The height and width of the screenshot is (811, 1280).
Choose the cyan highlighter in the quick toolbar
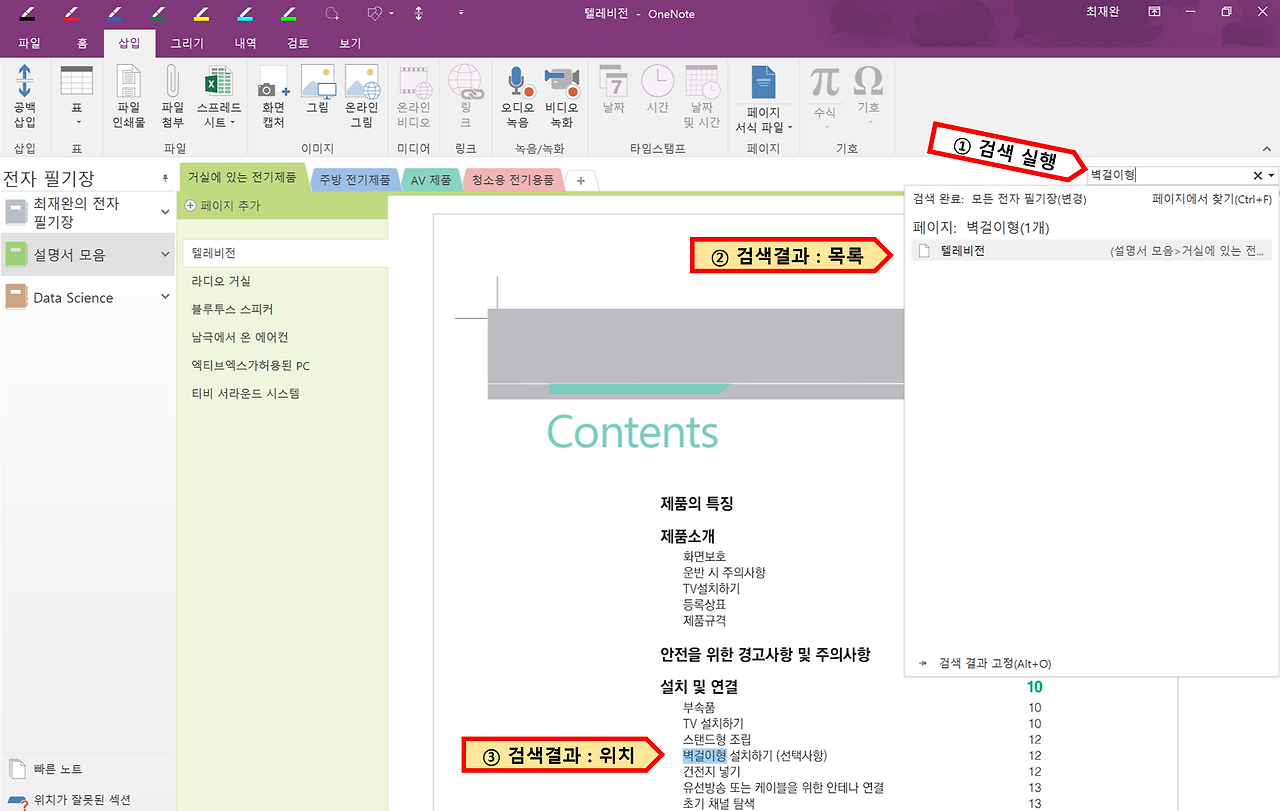coord(245,14)
